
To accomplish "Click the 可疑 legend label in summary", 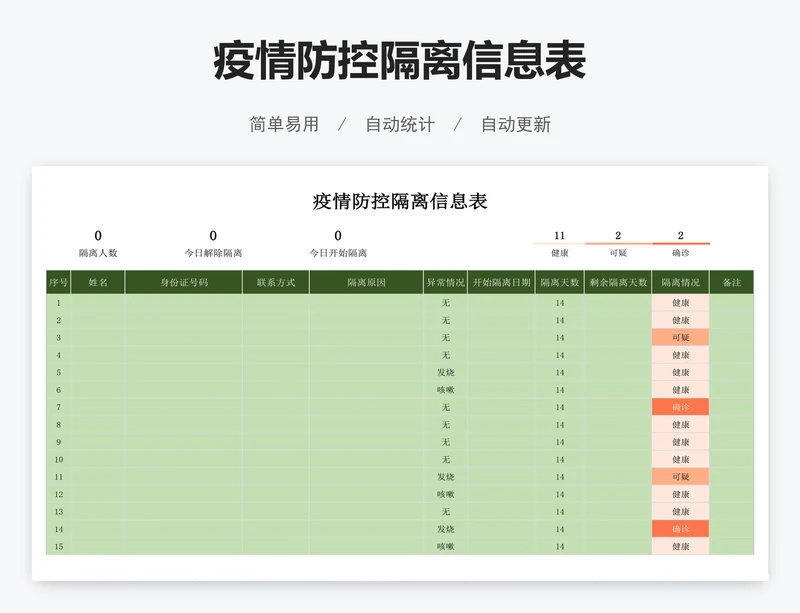I will point(618,253).
